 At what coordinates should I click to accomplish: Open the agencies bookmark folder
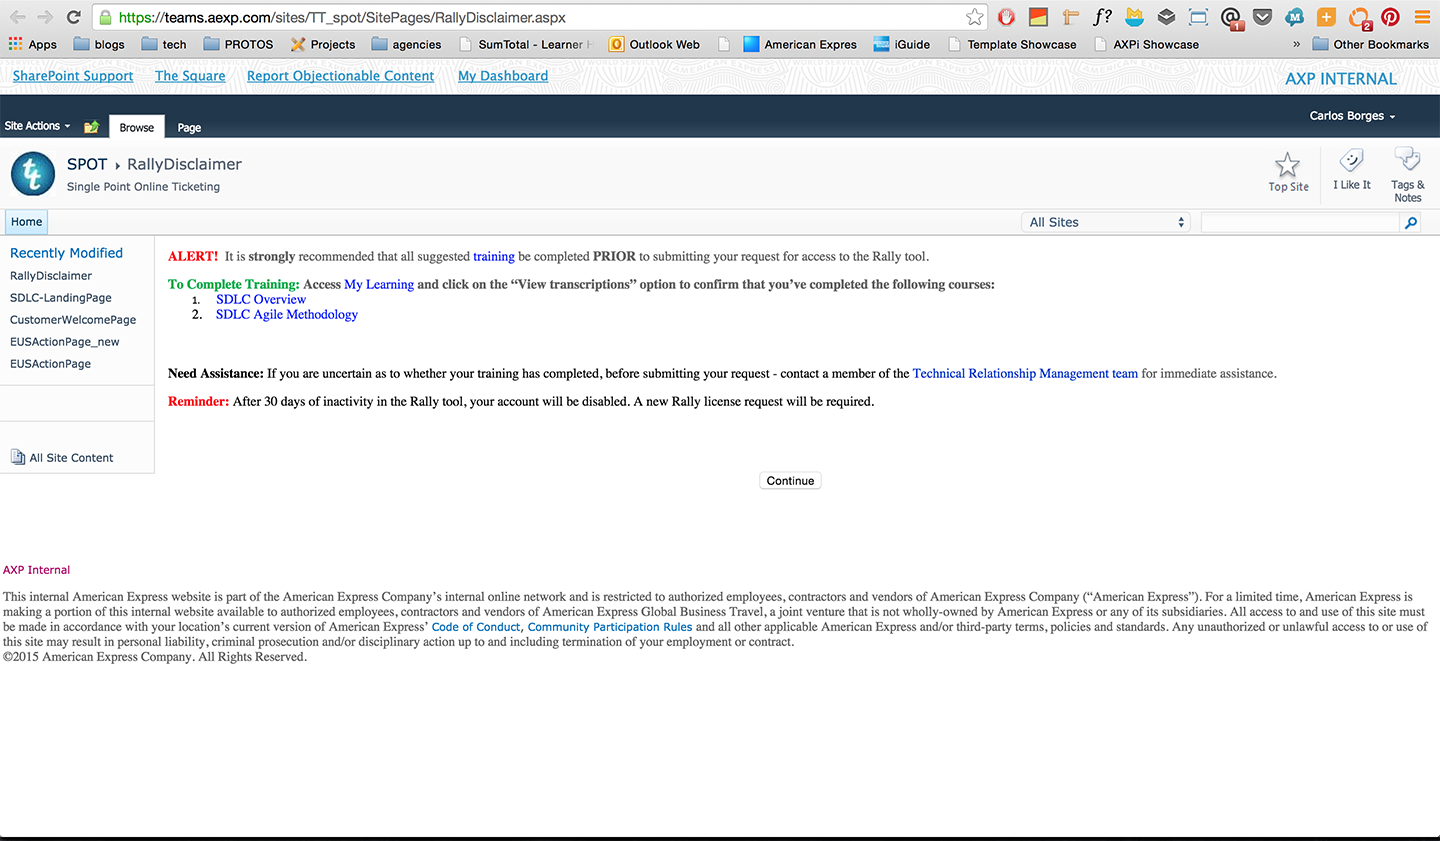(406, 44)
